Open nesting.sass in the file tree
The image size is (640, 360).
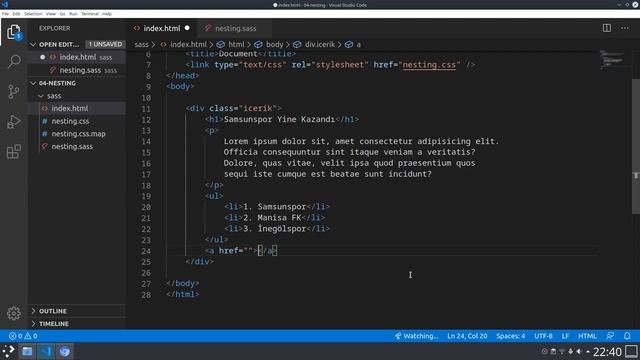(x=72, y=146)
